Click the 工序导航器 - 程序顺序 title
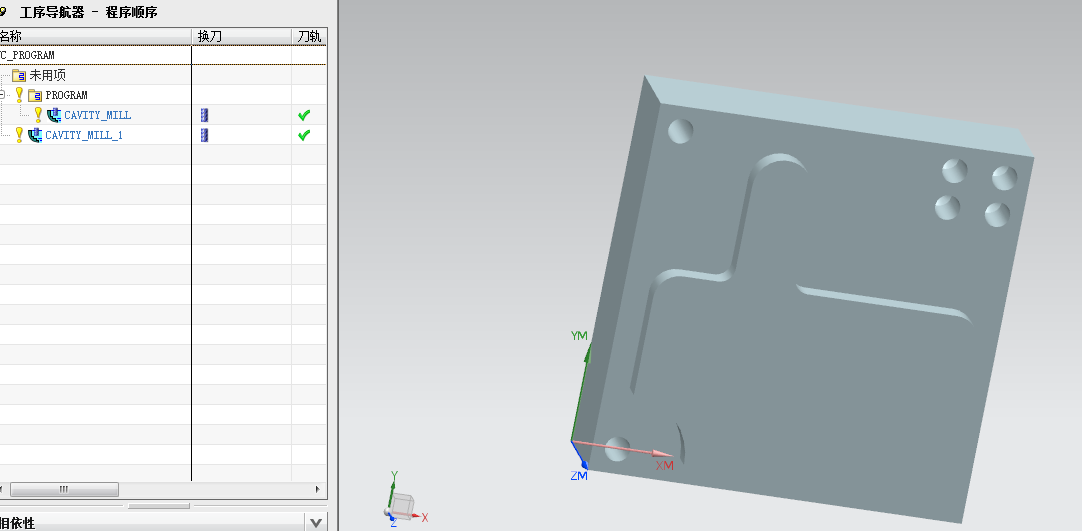The width and height of the screenshot is (1082, 531). coord(88,12)
